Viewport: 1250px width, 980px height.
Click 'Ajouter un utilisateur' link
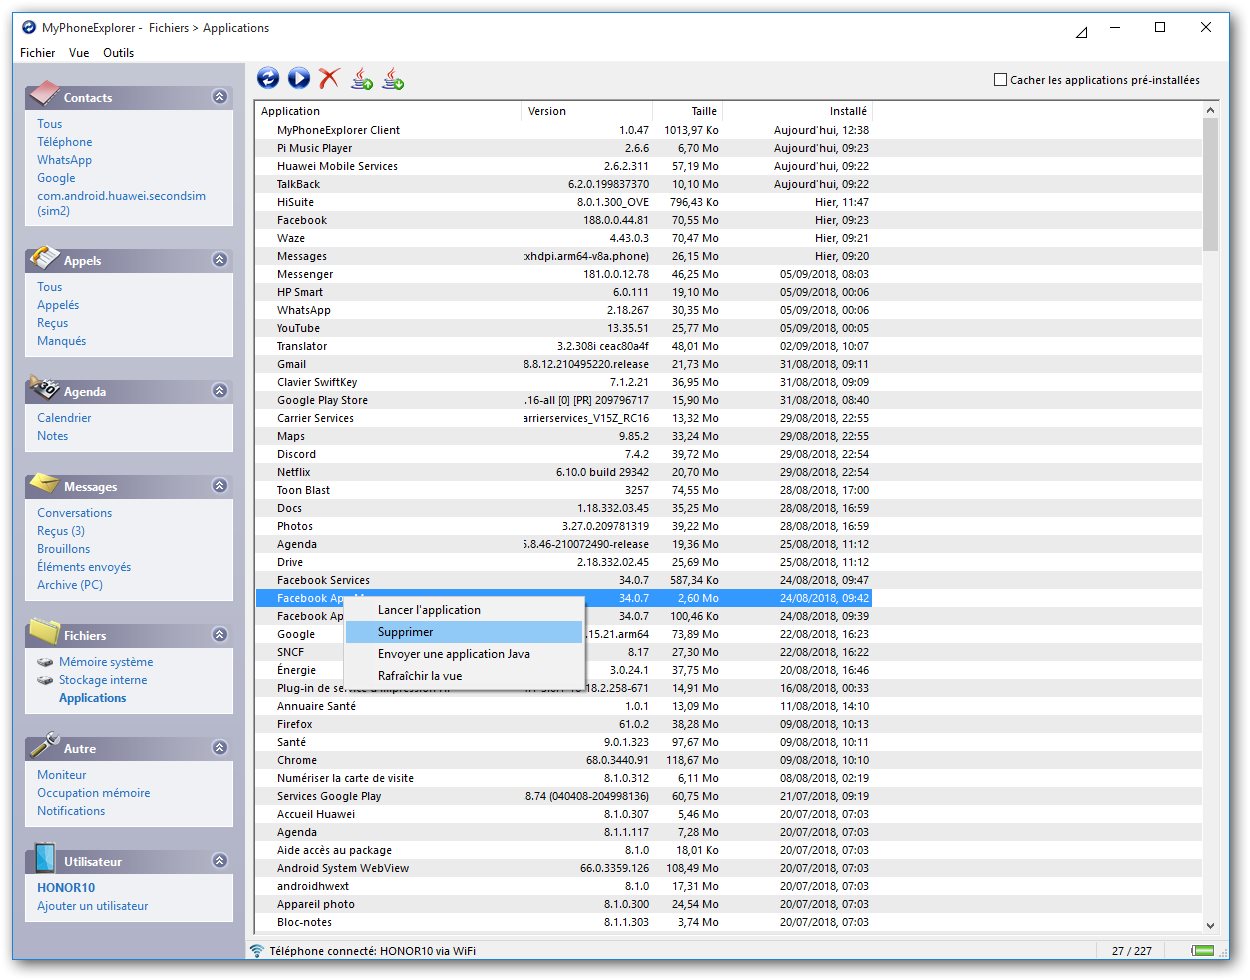pyautogui.click(x=93, y=906)
